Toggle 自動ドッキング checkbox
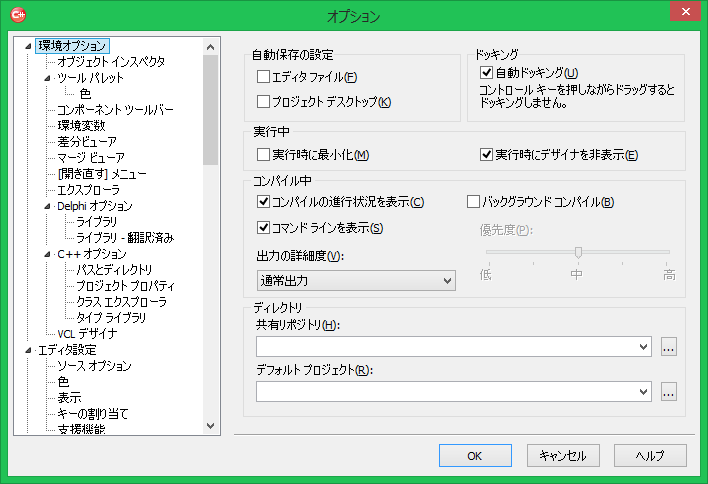 tap(487, 73)
